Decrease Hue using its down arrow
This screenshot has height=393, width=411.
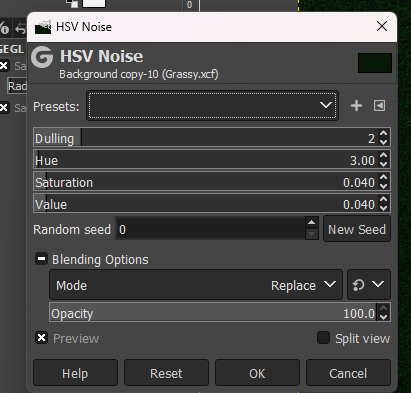pyautogui.click(x=384, y=164)
